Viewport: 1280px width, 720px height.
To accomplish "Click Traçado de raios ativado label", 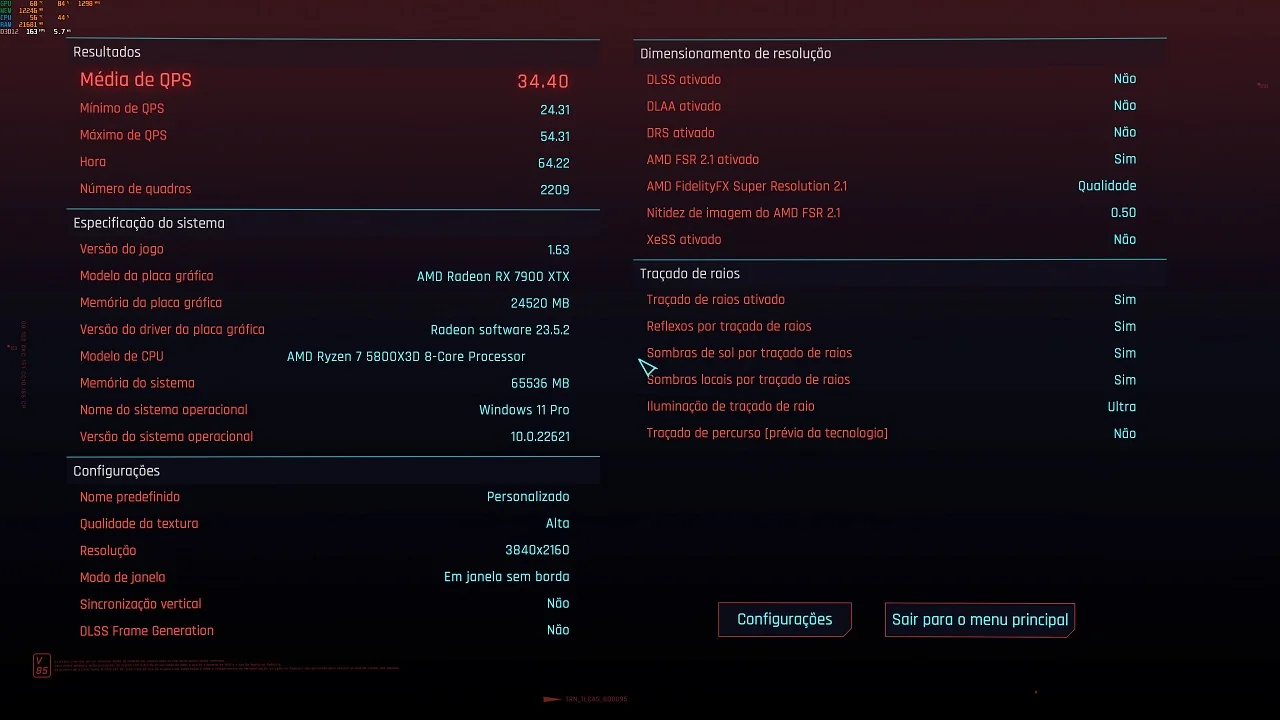I will point(716,300).
